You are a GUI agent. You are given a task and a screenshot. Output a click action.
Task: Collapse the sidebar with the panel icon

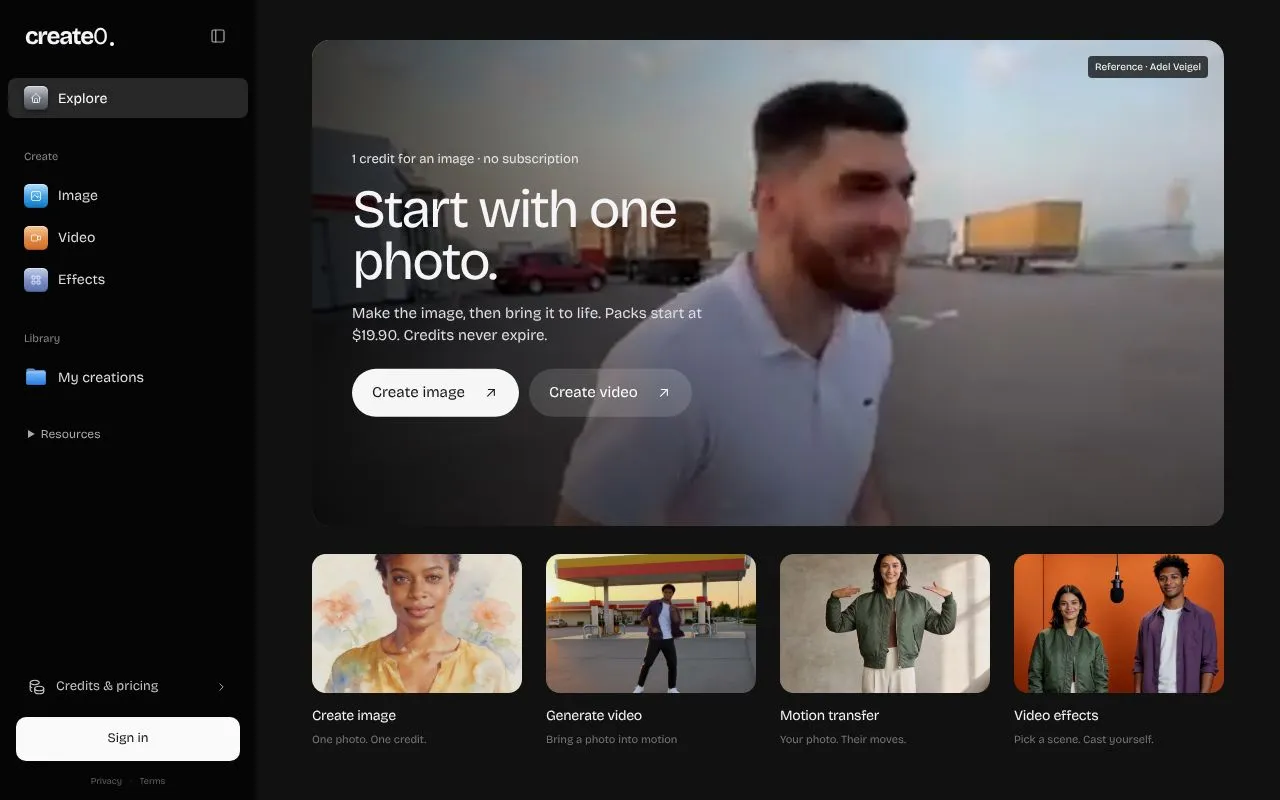(x=218, y=36)
